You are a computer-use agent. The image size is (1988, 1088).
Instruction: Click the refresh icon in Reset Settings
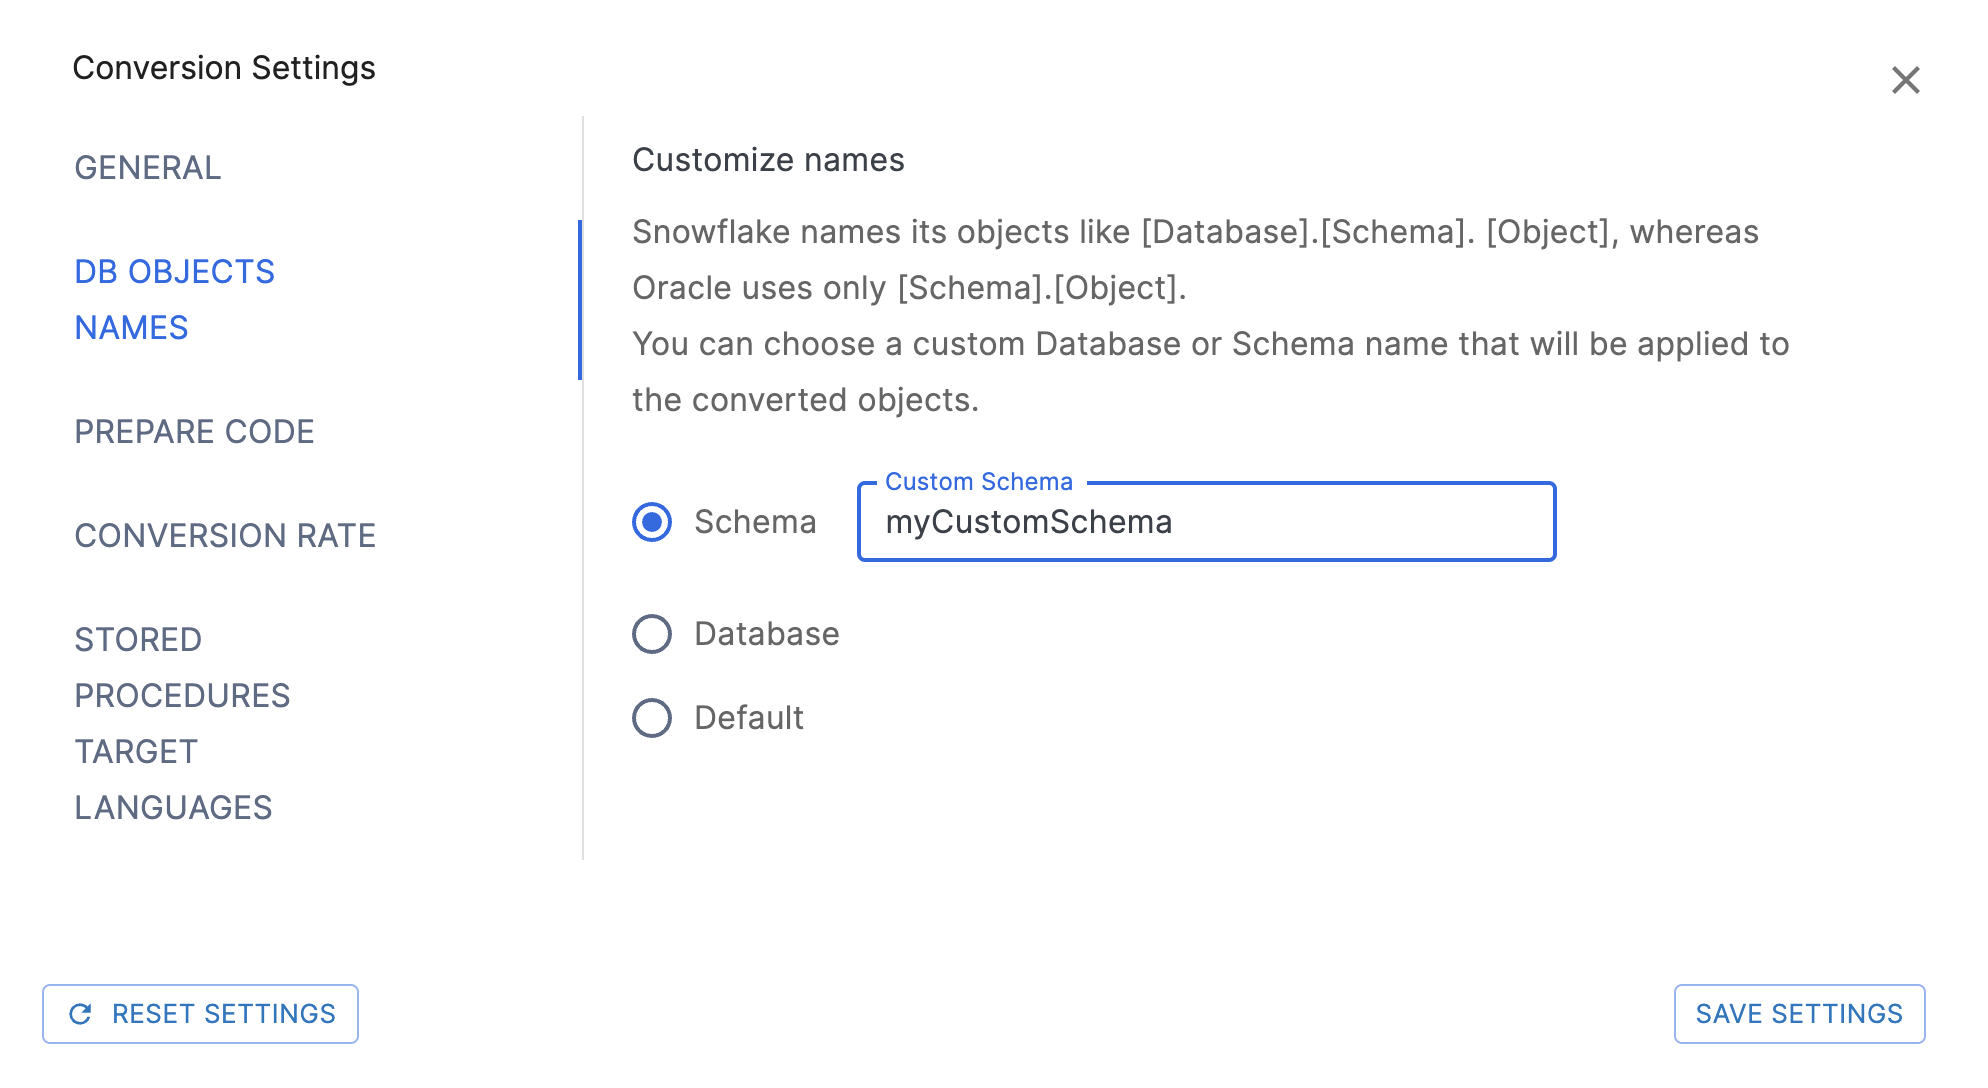click(x=81, y=1014)
